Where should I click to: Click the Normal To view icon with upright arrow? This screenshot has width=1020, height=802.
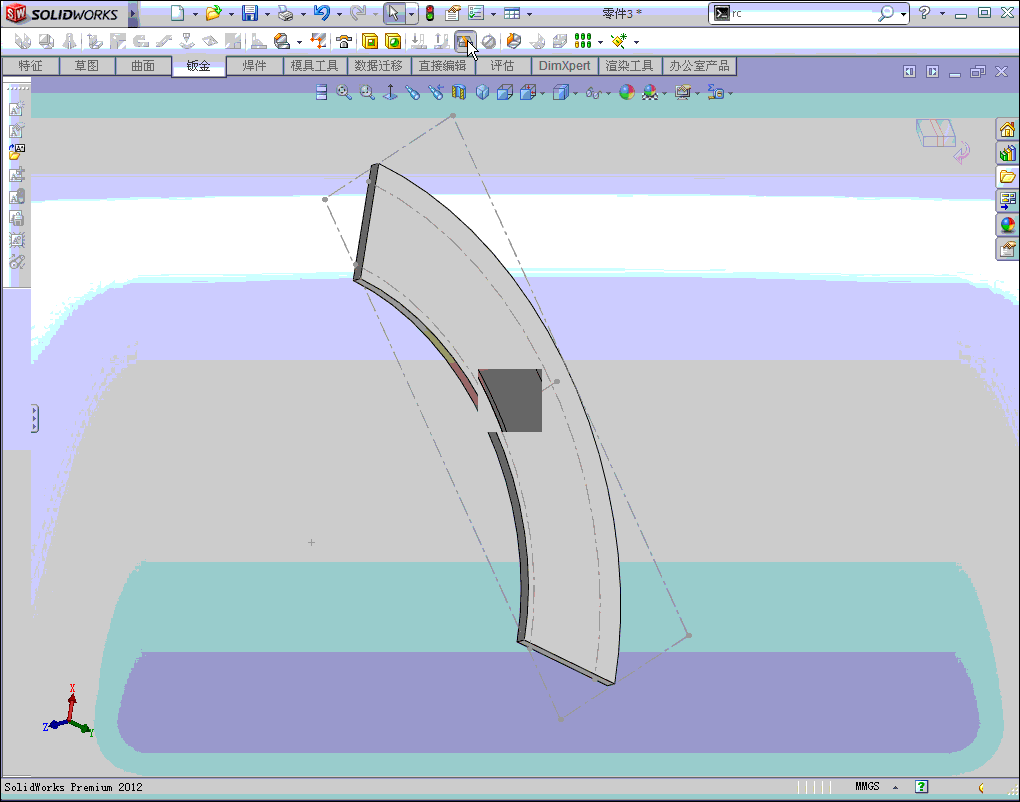(x=390, y=92)
